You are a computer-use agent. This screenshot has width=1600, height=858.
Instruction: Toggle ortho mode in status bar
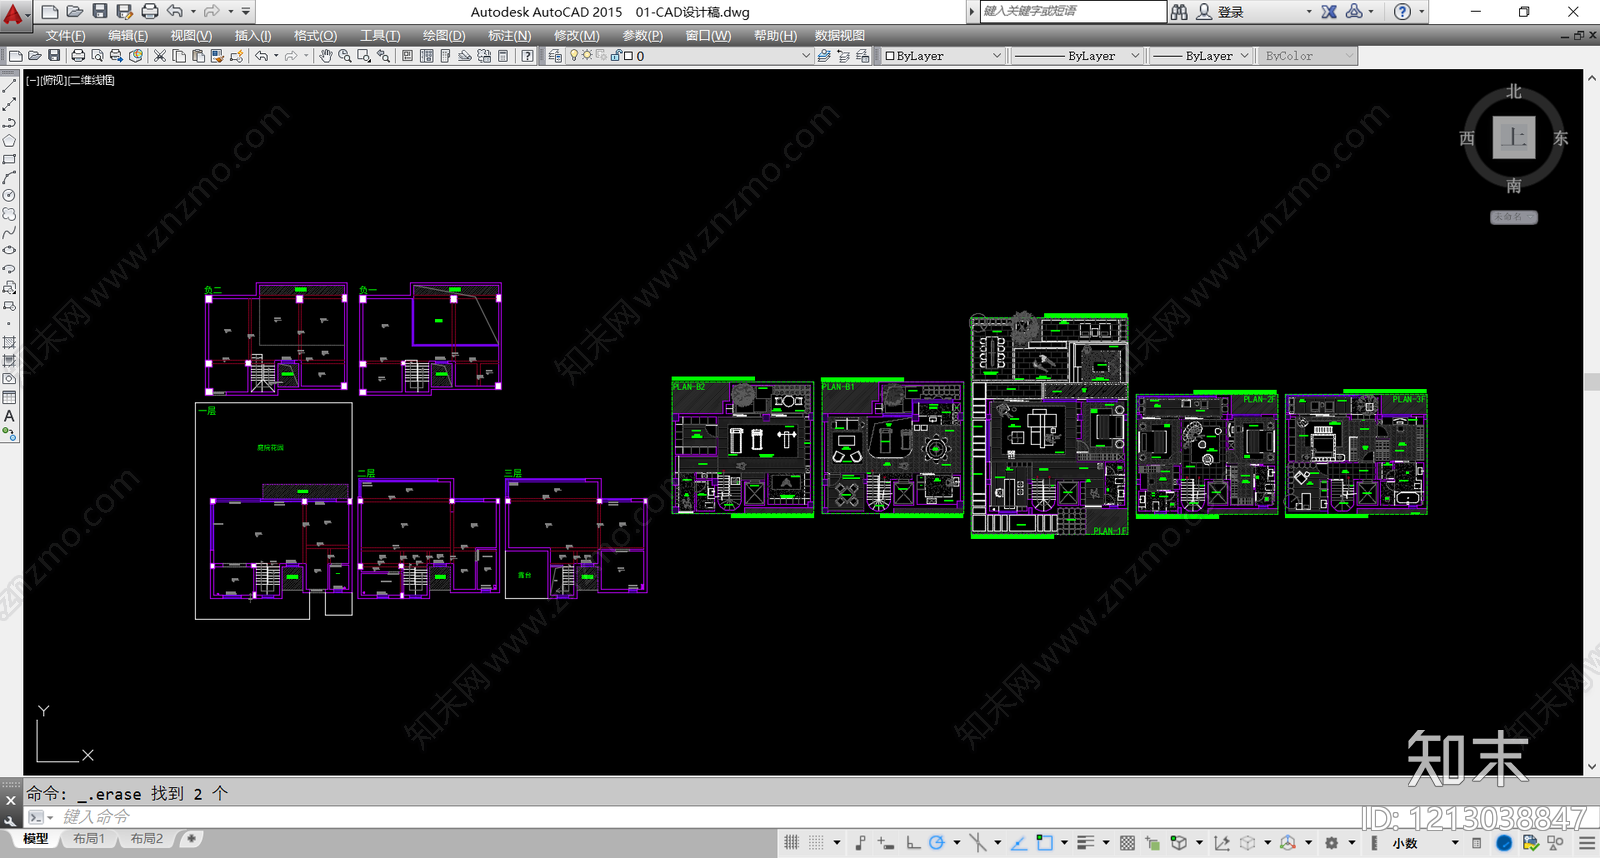tap(913, 843)
